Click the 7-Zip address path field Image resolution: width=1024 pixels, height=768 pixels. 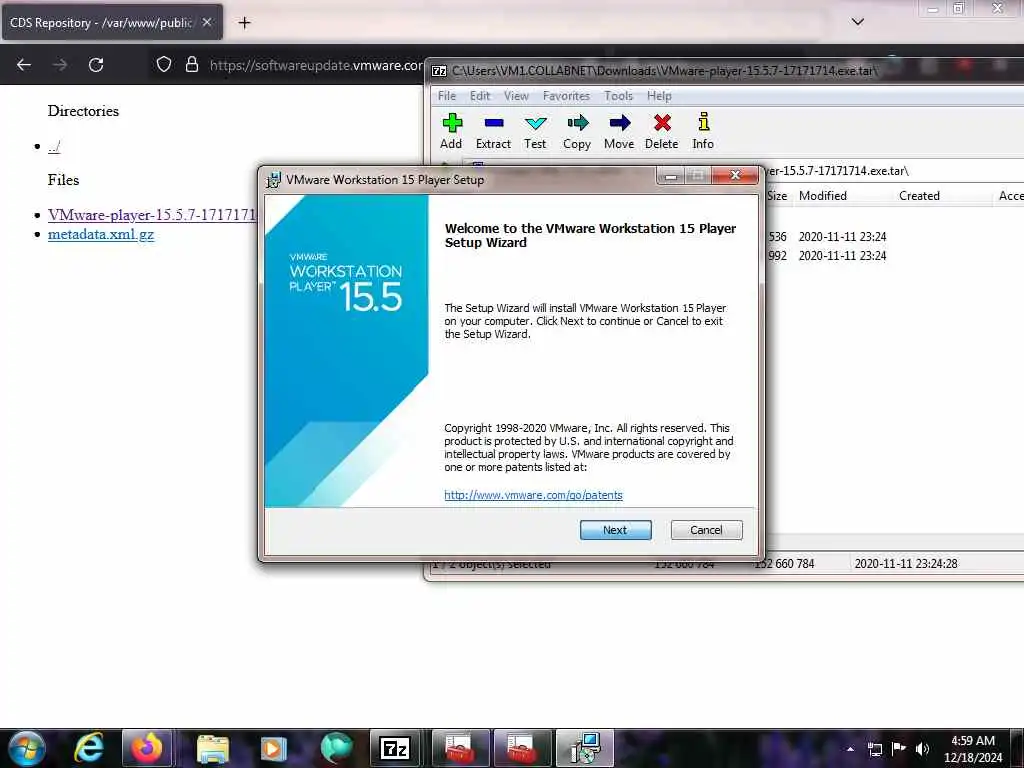tap(891, 171)
